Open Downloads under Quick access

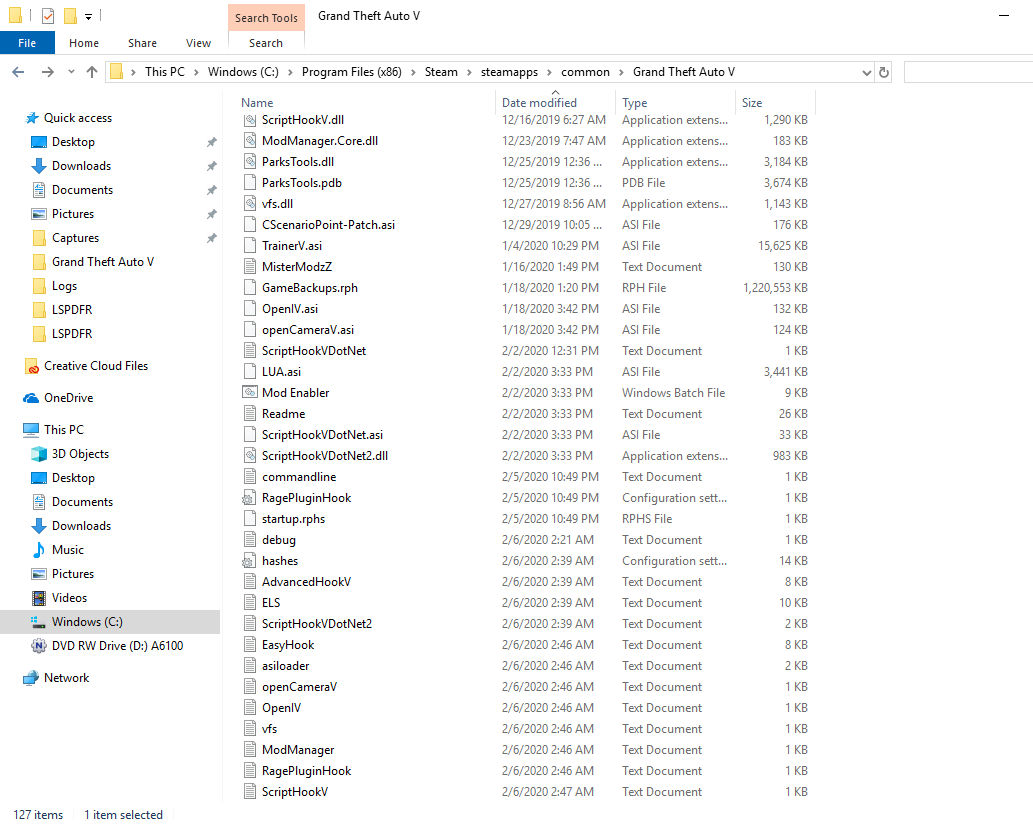81,166
